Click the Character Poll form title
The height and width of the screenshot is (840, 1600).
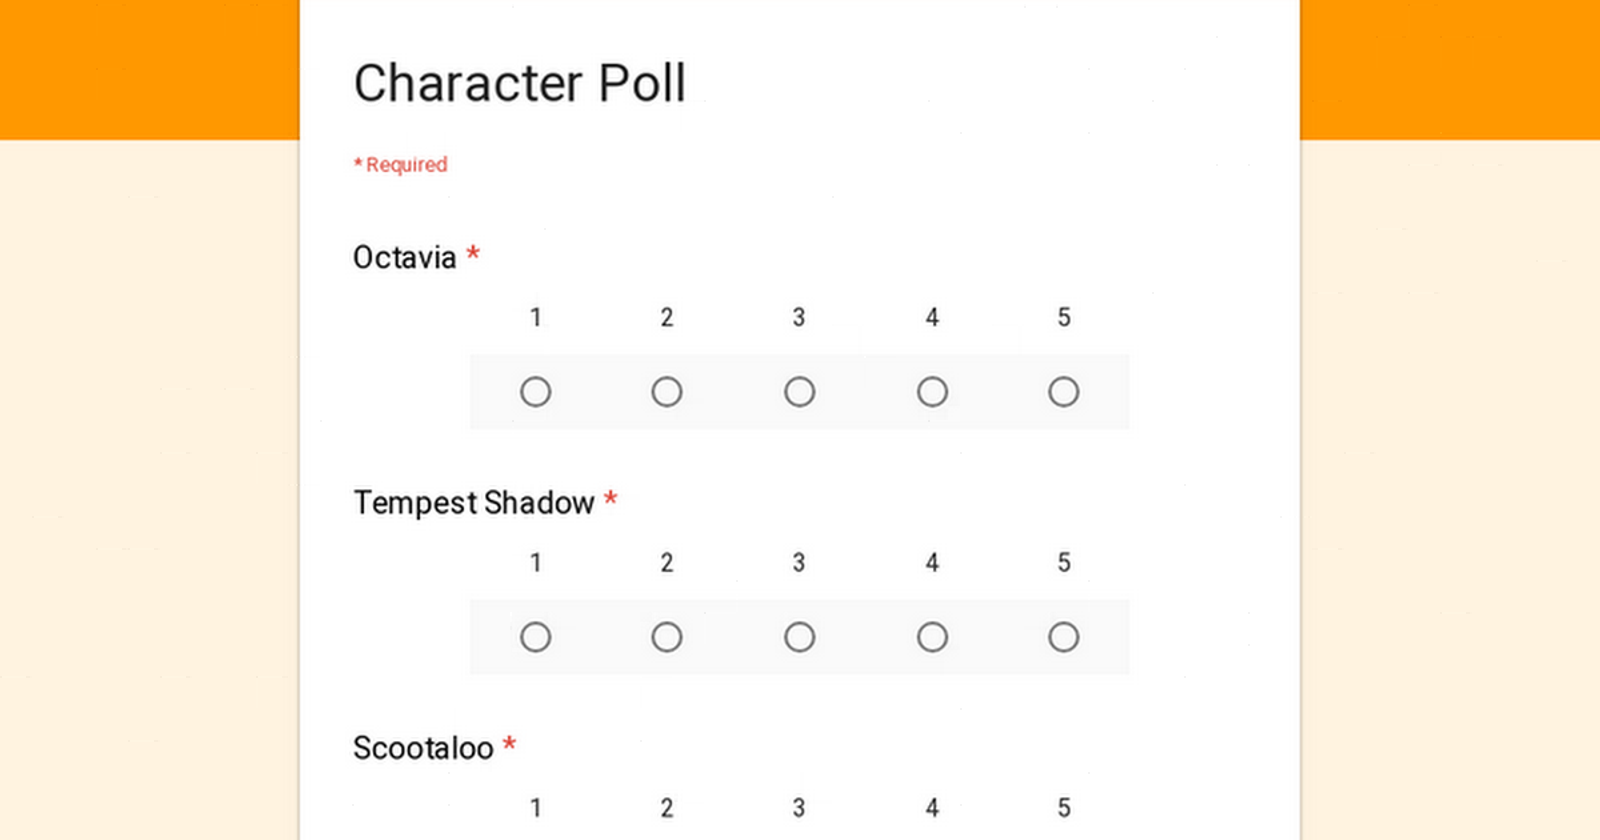point(520,83)
